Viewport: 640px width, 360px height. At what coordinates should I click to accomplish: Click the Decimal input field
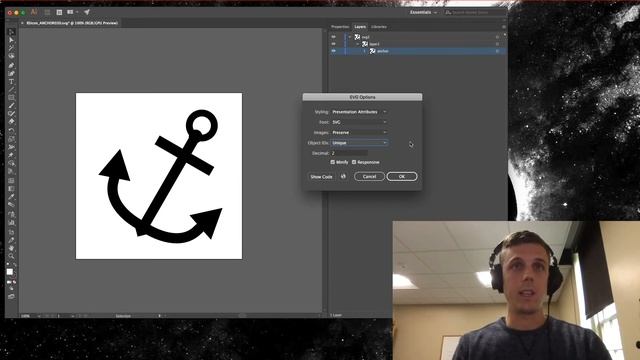click(x=349, y=153)
